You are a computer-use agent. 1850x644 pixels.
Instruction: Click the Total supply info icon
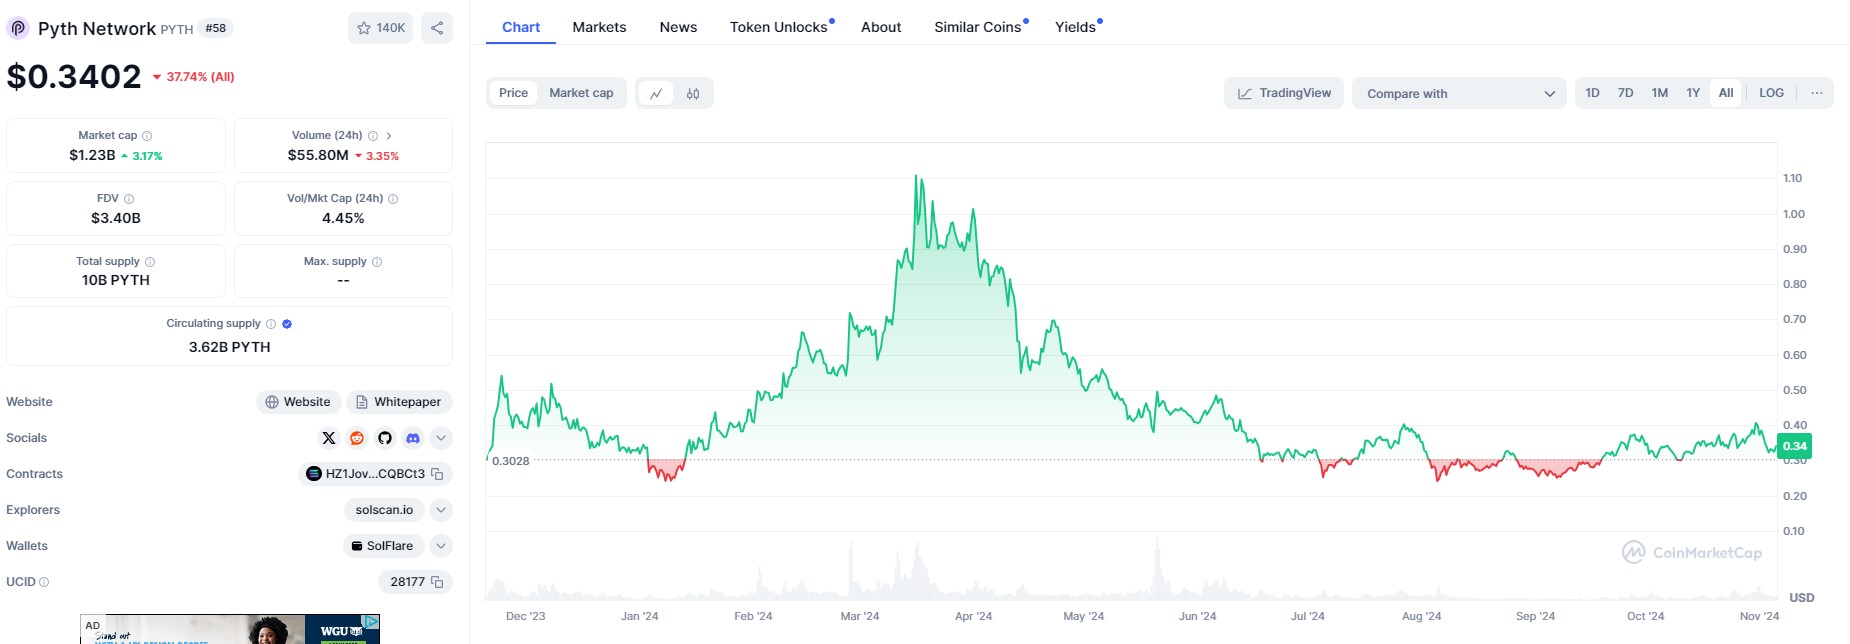(x=150, y=262)
